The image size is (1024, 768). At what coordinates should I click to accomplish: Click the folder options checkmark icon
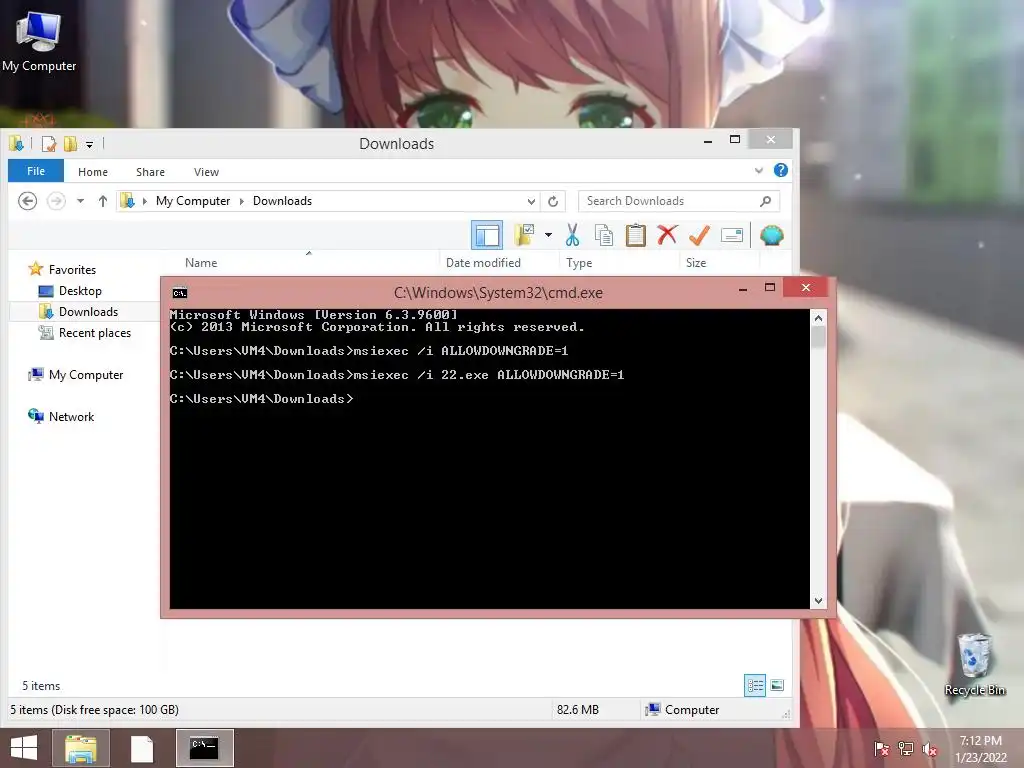click(524, 235)
